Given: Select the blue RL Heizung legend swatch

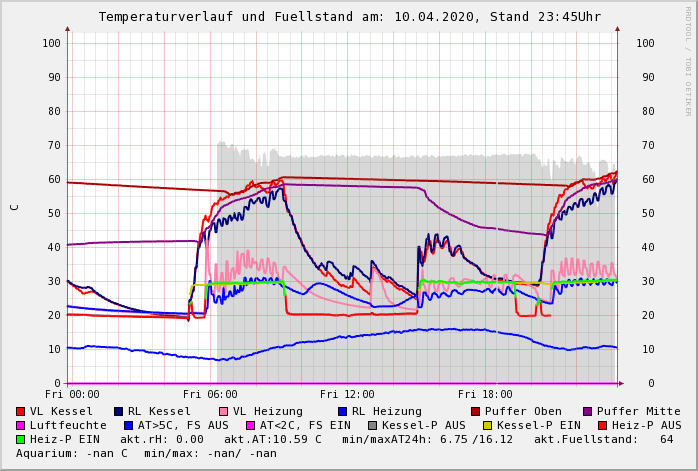Looking at the screenshot, I should point(342,411).
